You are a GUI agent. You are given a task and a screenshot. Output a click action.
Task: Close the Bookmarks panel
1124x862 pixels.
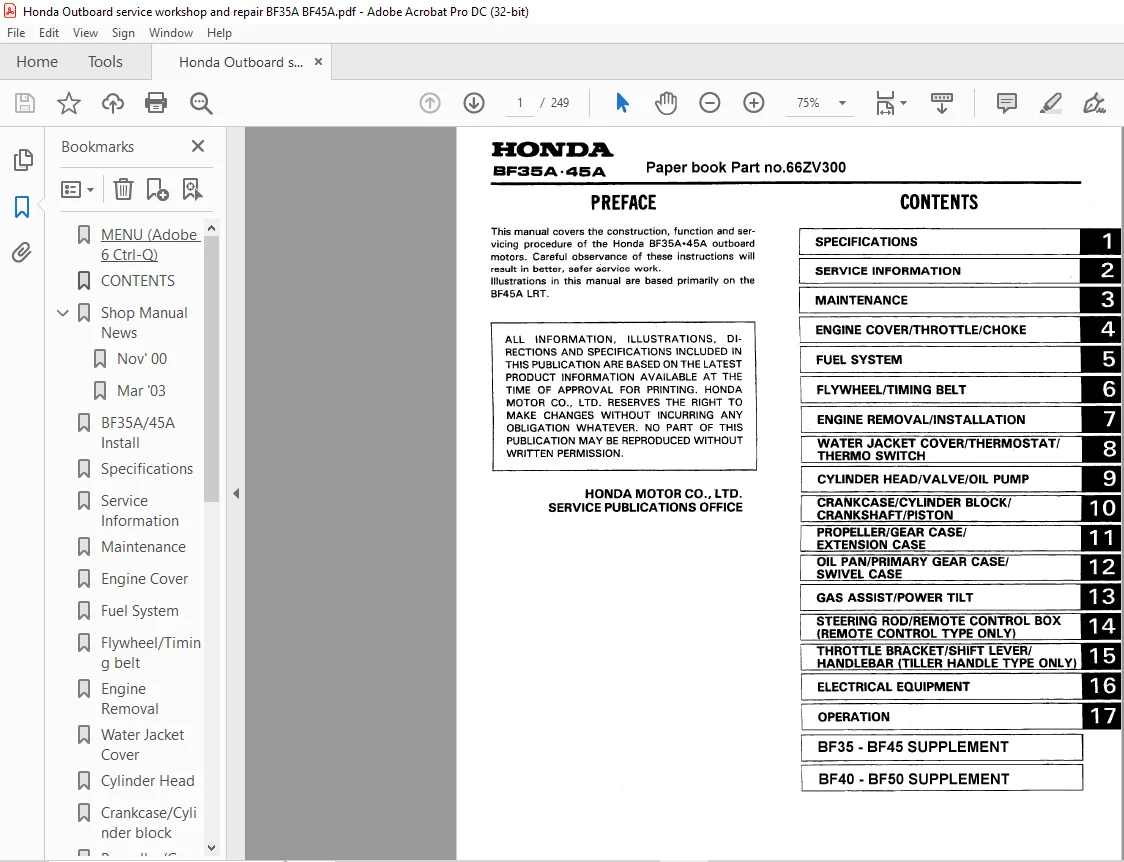click(198, 146)
